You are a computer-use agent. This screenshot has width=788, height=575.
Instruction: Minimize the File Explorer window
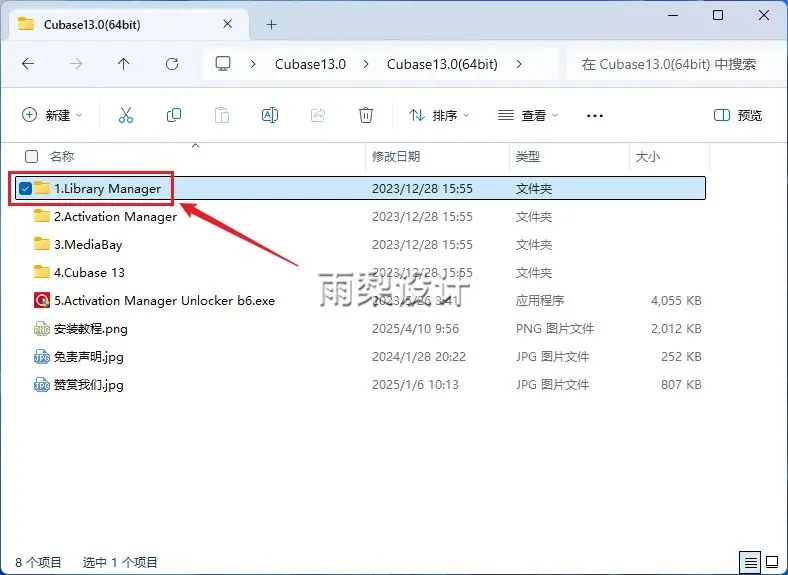[672, 15]
